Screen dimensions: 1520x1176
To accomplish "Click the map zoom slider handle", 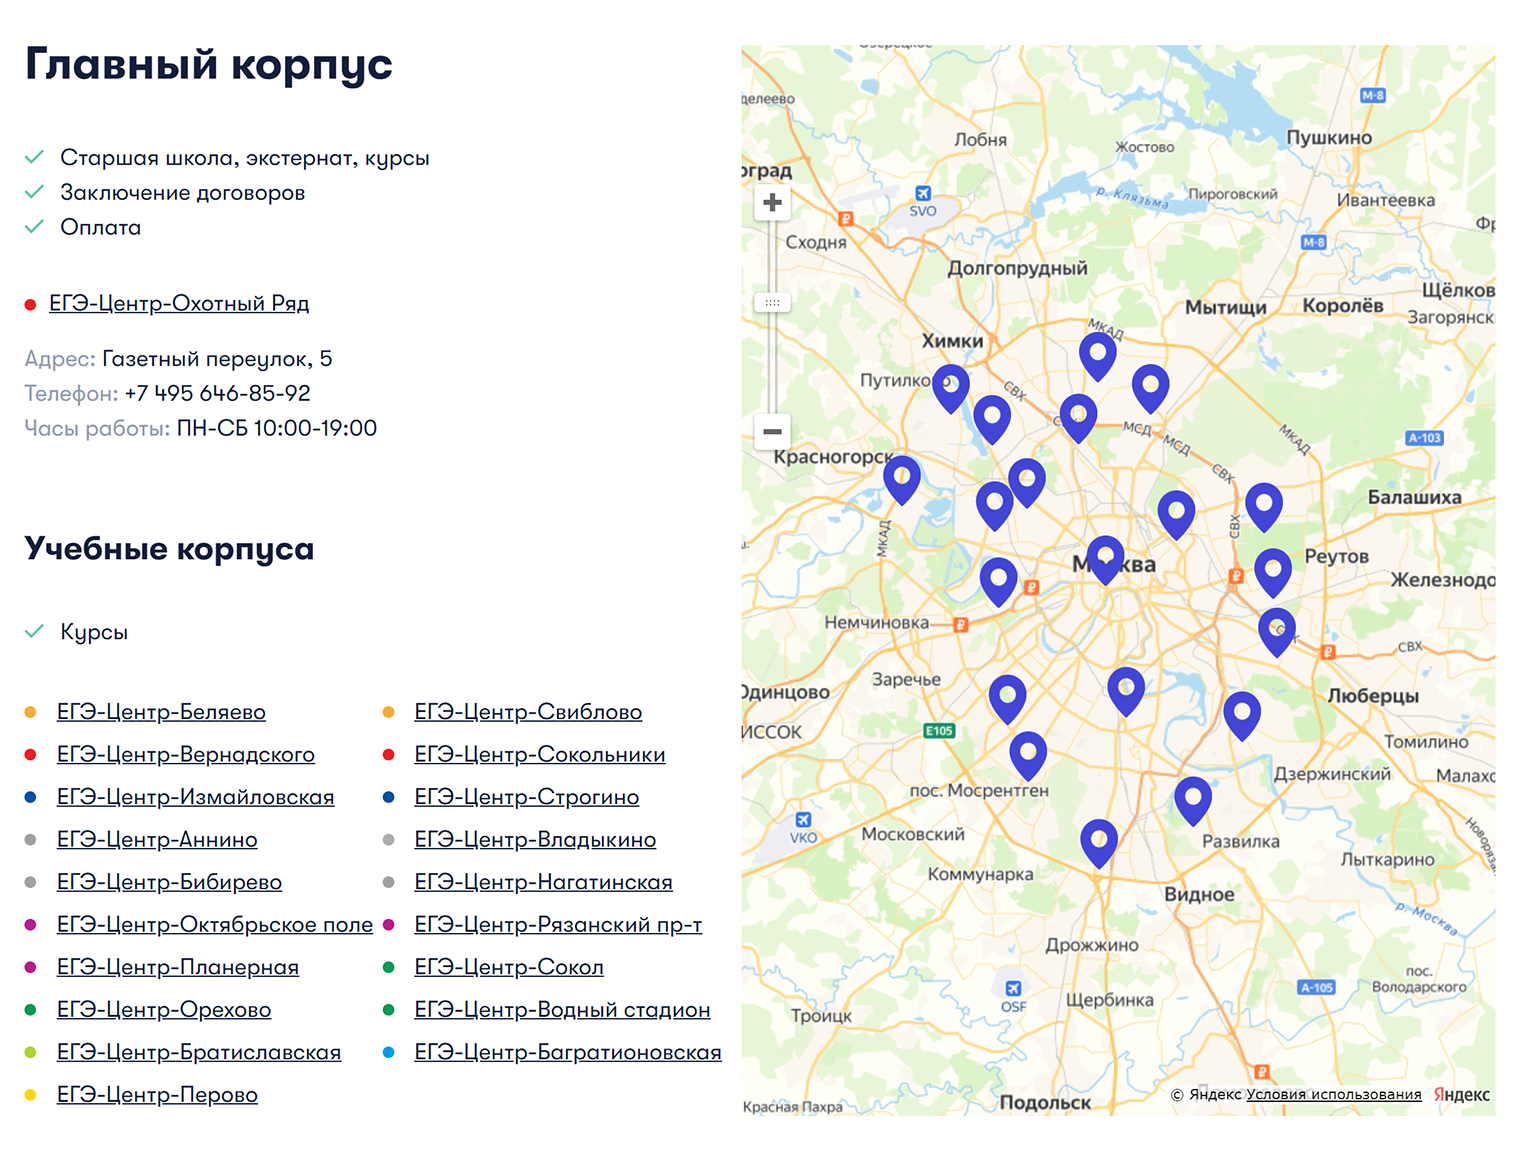I will tap(772, 302).
